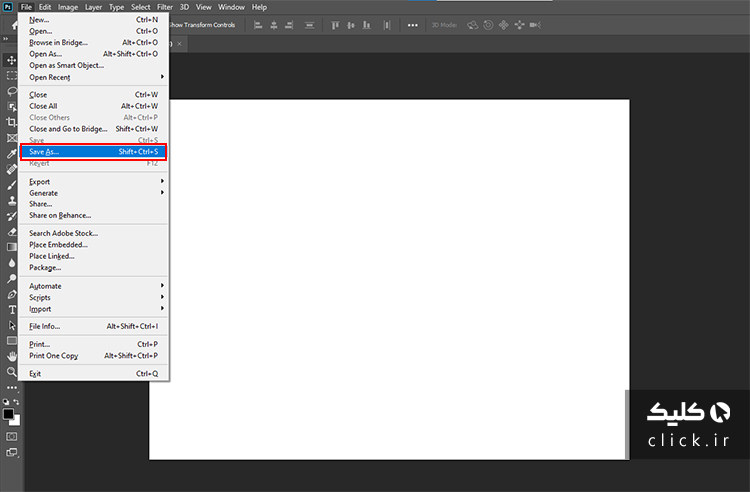Select the Healing Brush tool
This screenshot has height=492, width=750.
[11, 169]
